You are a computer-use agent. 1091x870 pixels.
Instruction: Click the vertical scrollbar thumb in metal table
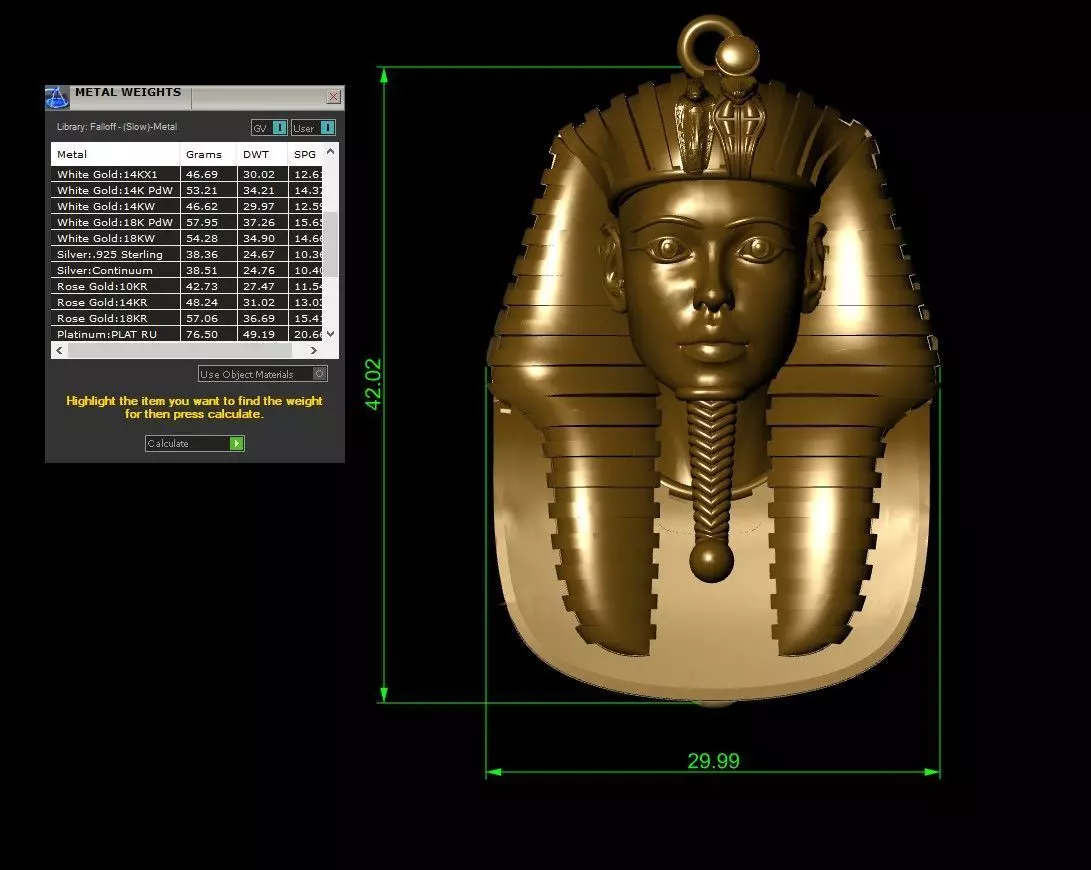click(x=332, y=244)
